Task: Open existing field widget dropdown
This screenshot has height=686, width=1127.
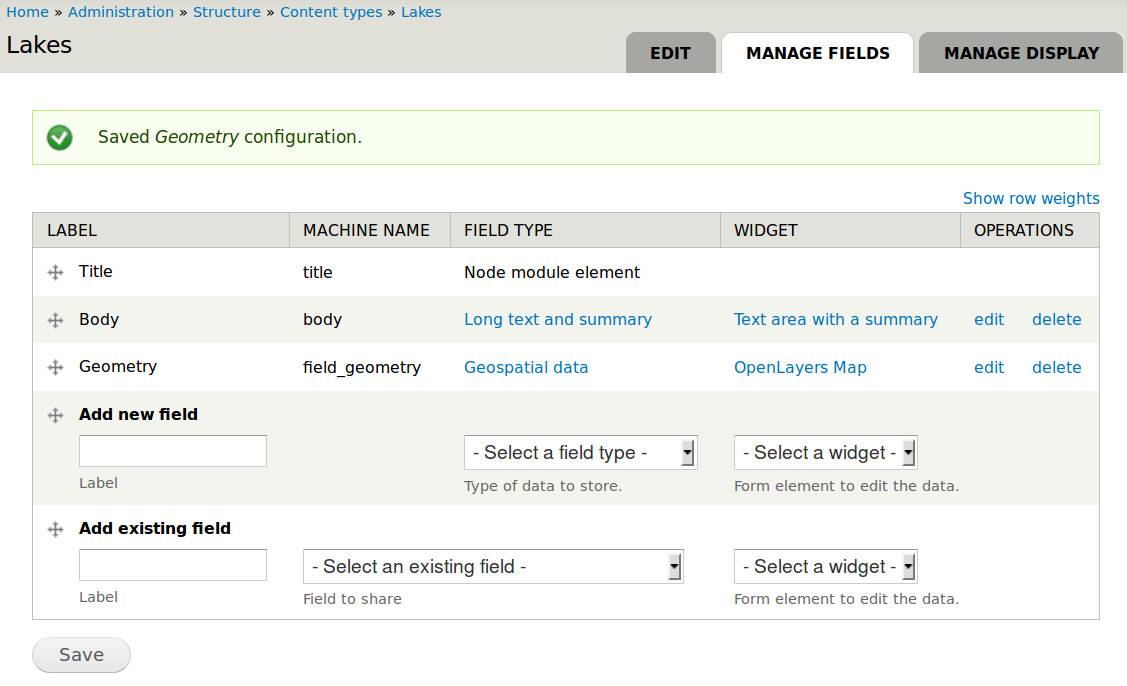Action: click(825, 567)
